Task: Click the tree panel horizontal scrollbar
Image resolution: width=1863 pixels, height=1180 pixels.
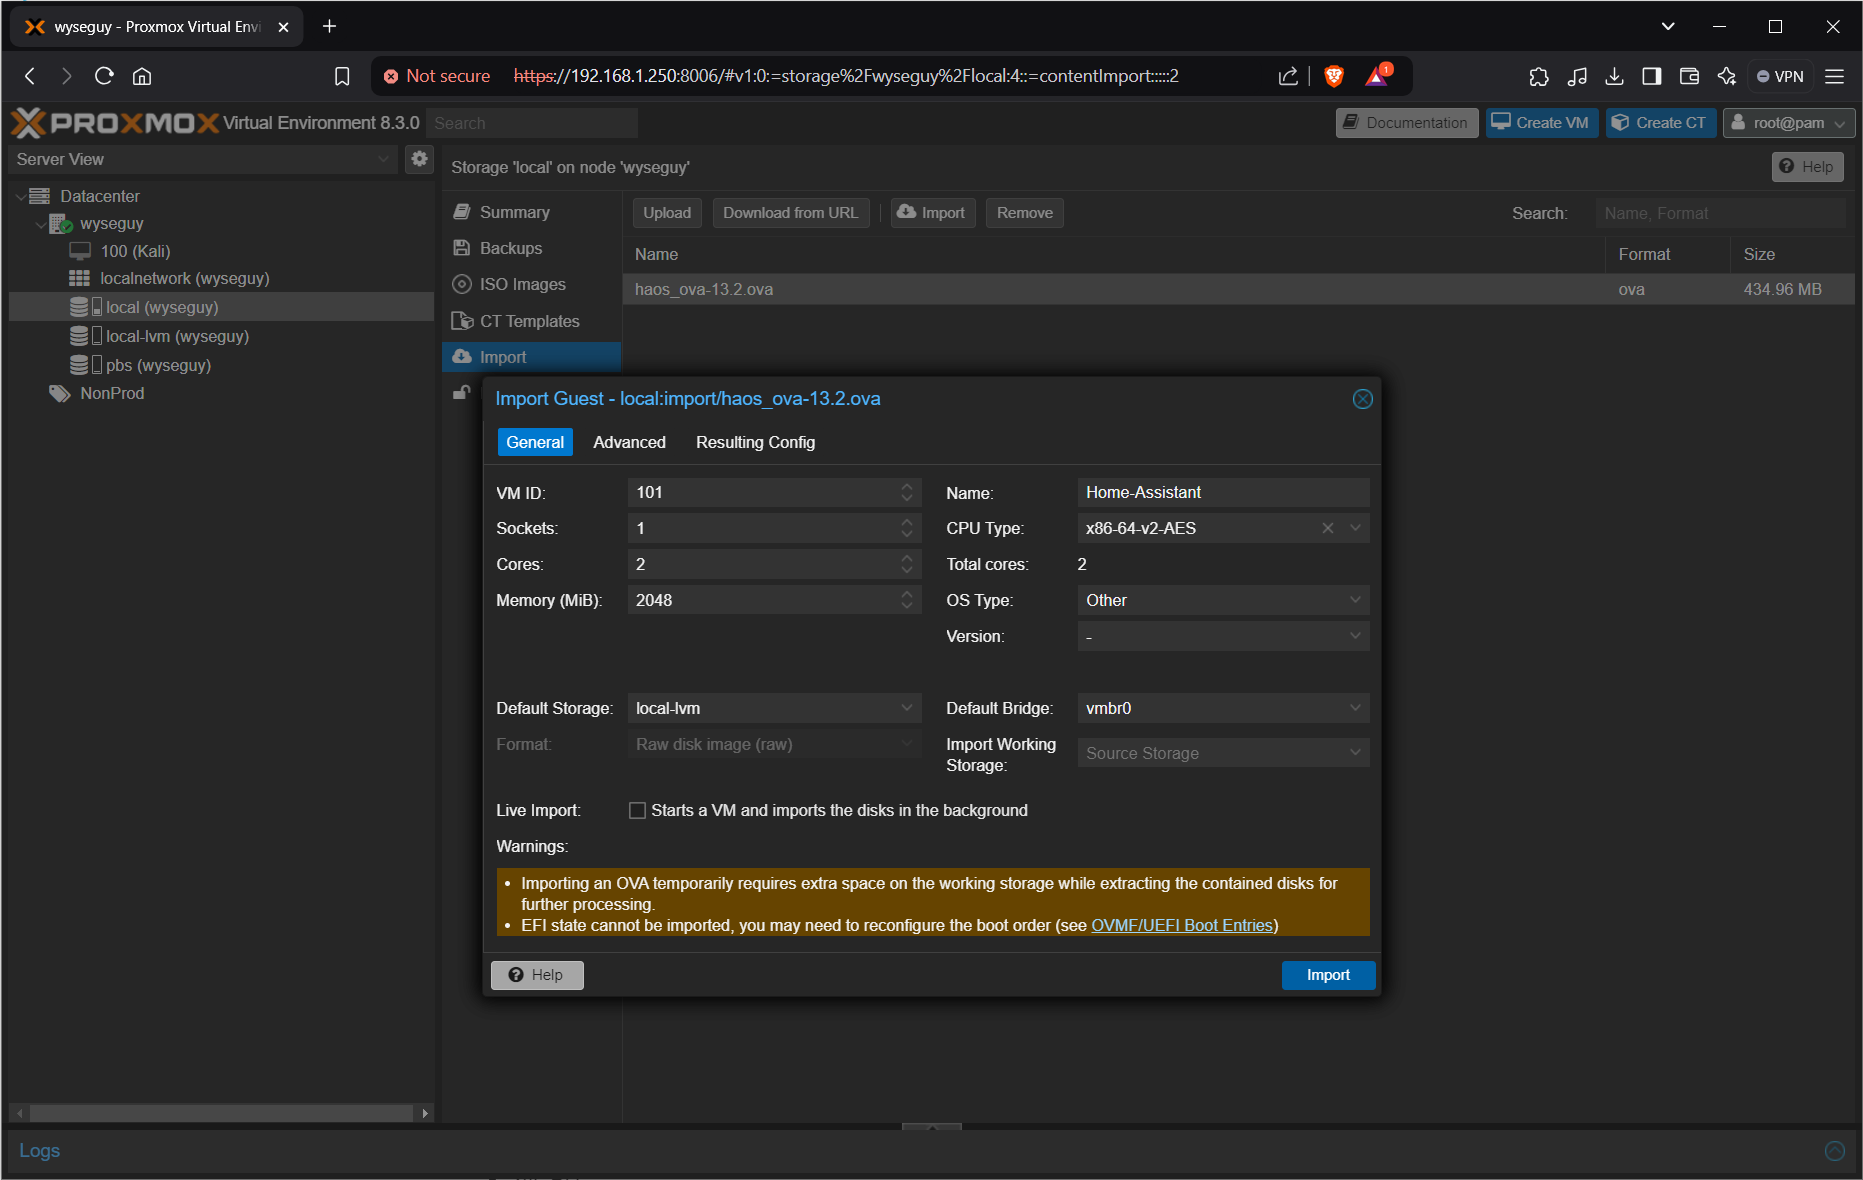Action: coord(221,1113)
